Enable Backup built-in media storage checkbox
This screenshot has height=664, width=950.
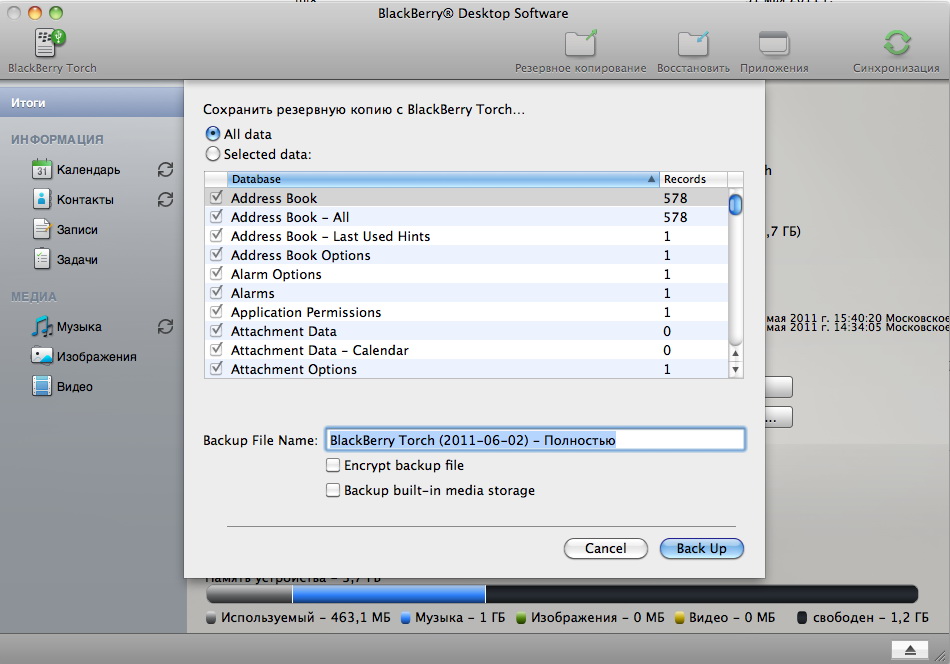click(333, 490)
